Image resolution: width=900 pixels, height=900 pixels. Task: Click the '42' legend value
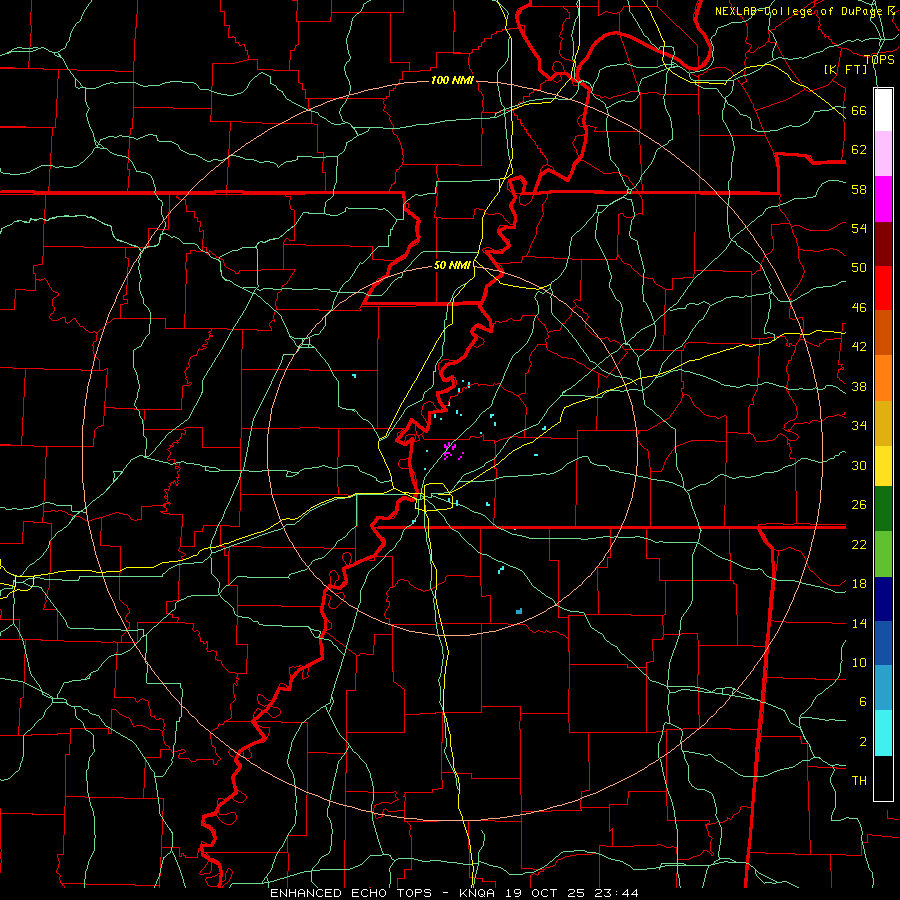(x=859, y=346)
